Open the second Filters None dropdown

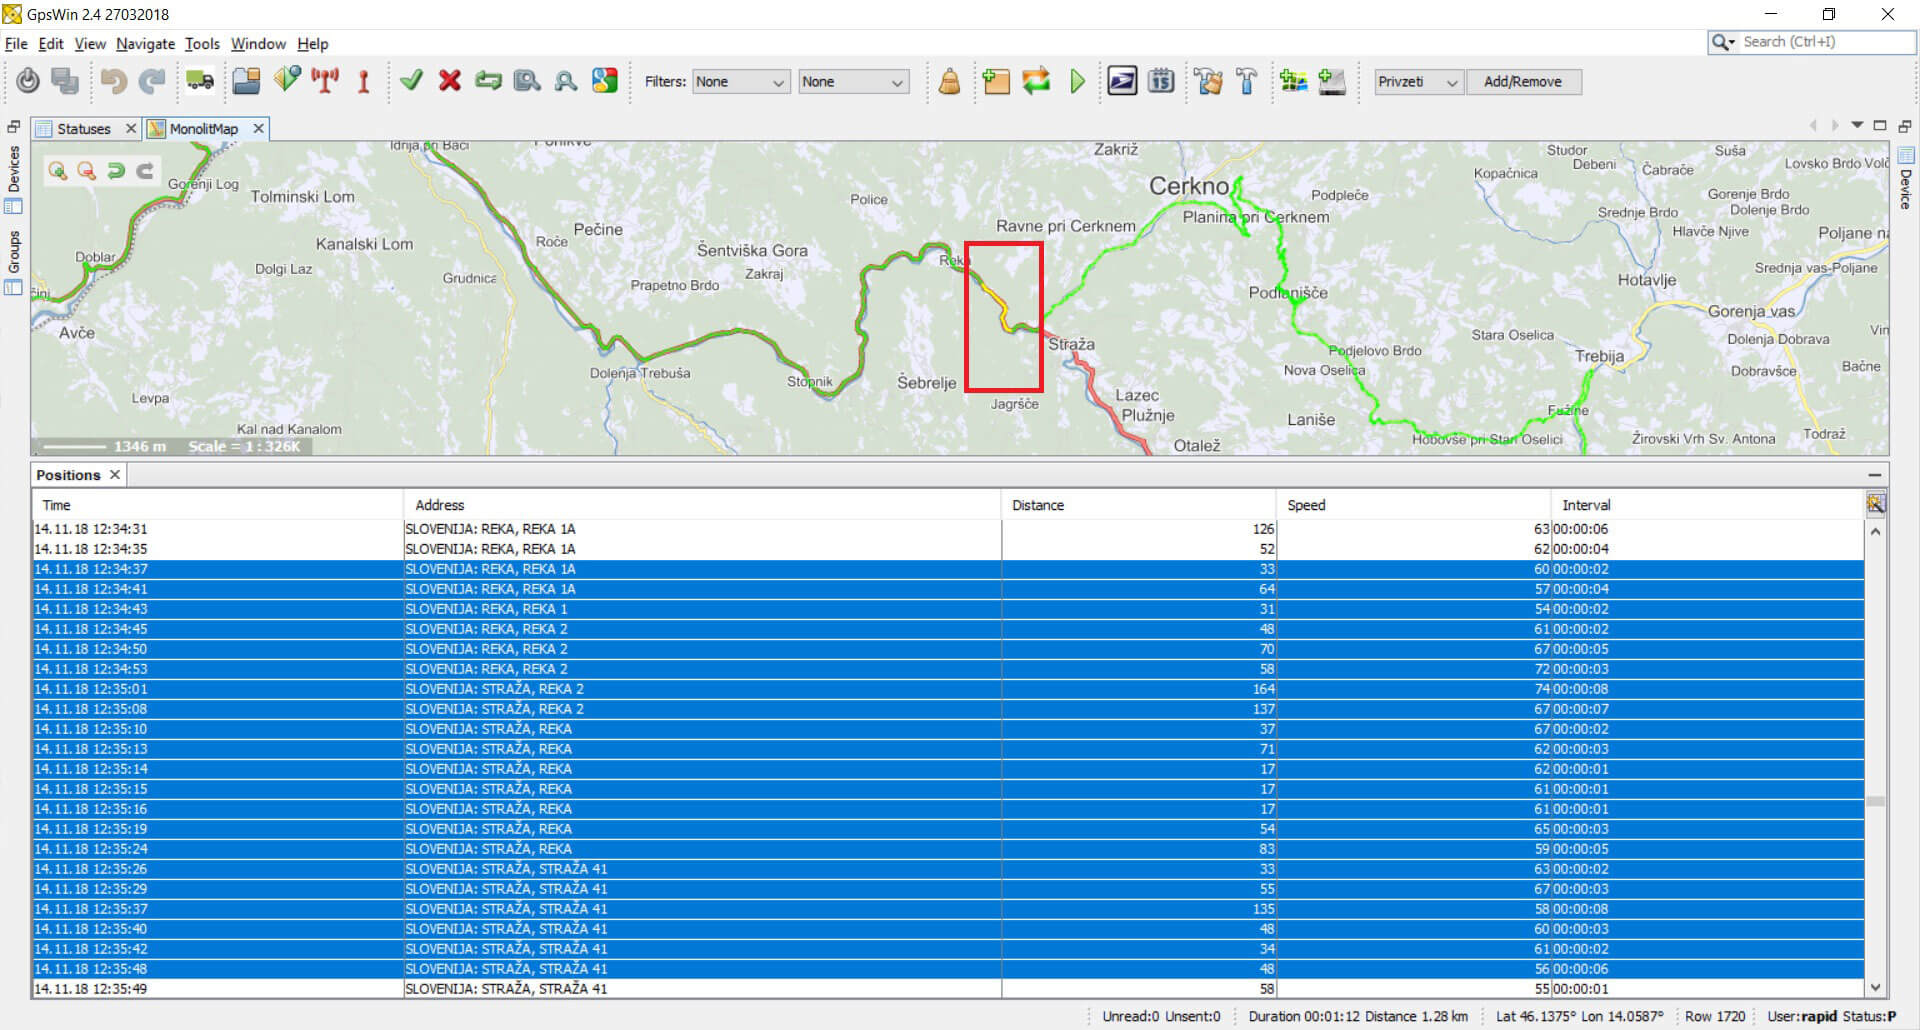click(x=853, y=82)
